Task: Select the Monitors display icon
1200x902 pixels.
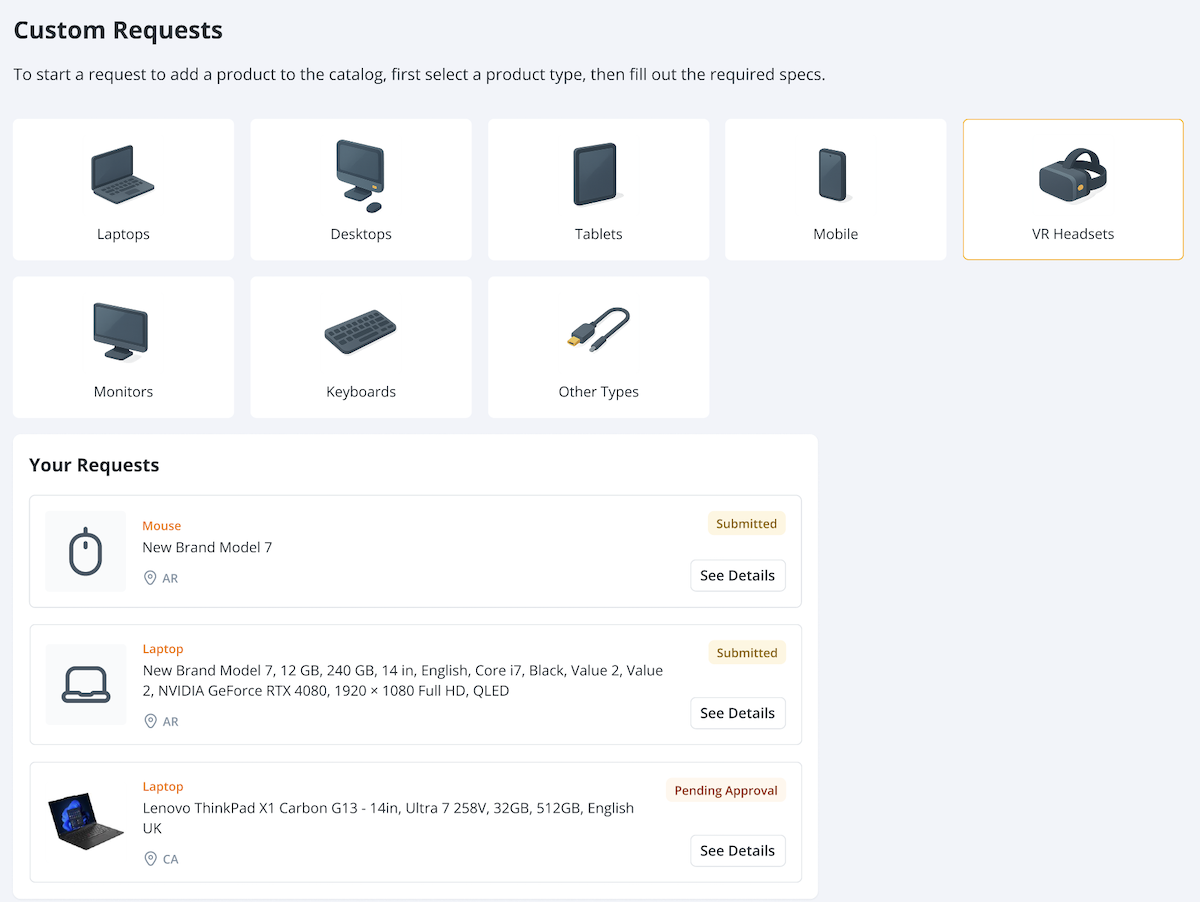Action: pyautogui.click(x=123, y=332)
